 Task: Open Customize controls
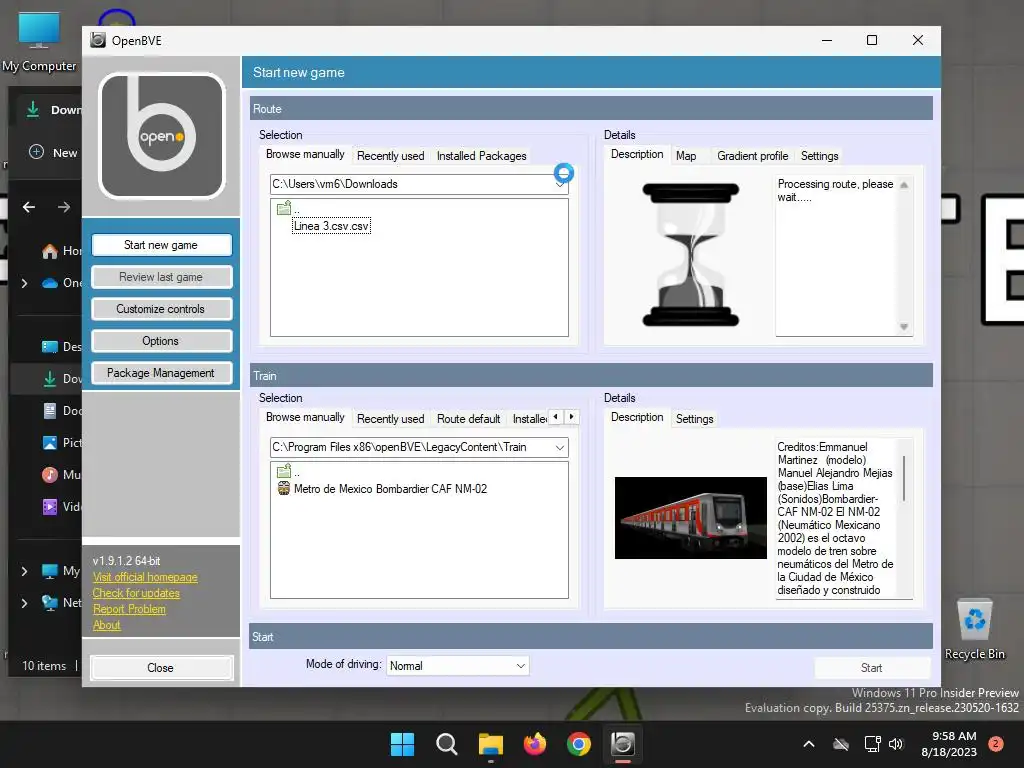tap(161, 309)
